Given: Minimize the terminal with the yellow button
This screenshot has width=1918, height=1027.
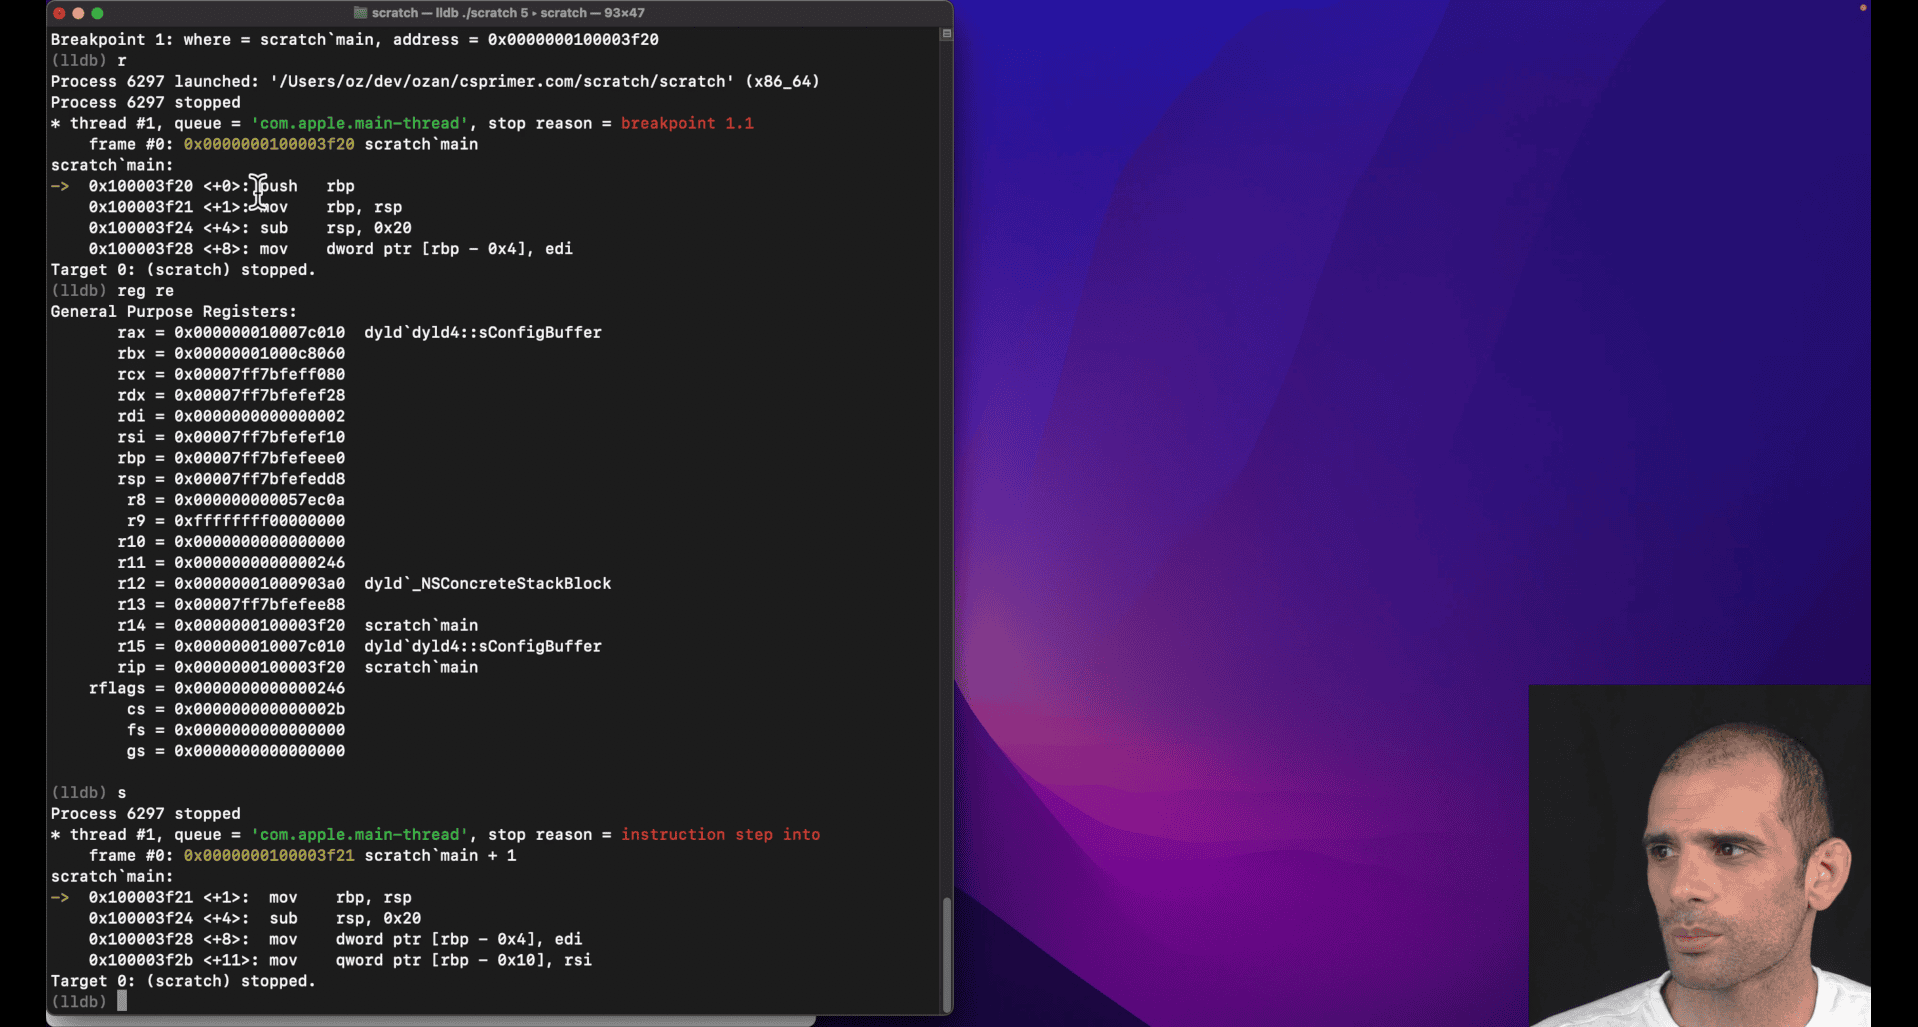Looking at the screenshot, I should click(x=78, y=13).
